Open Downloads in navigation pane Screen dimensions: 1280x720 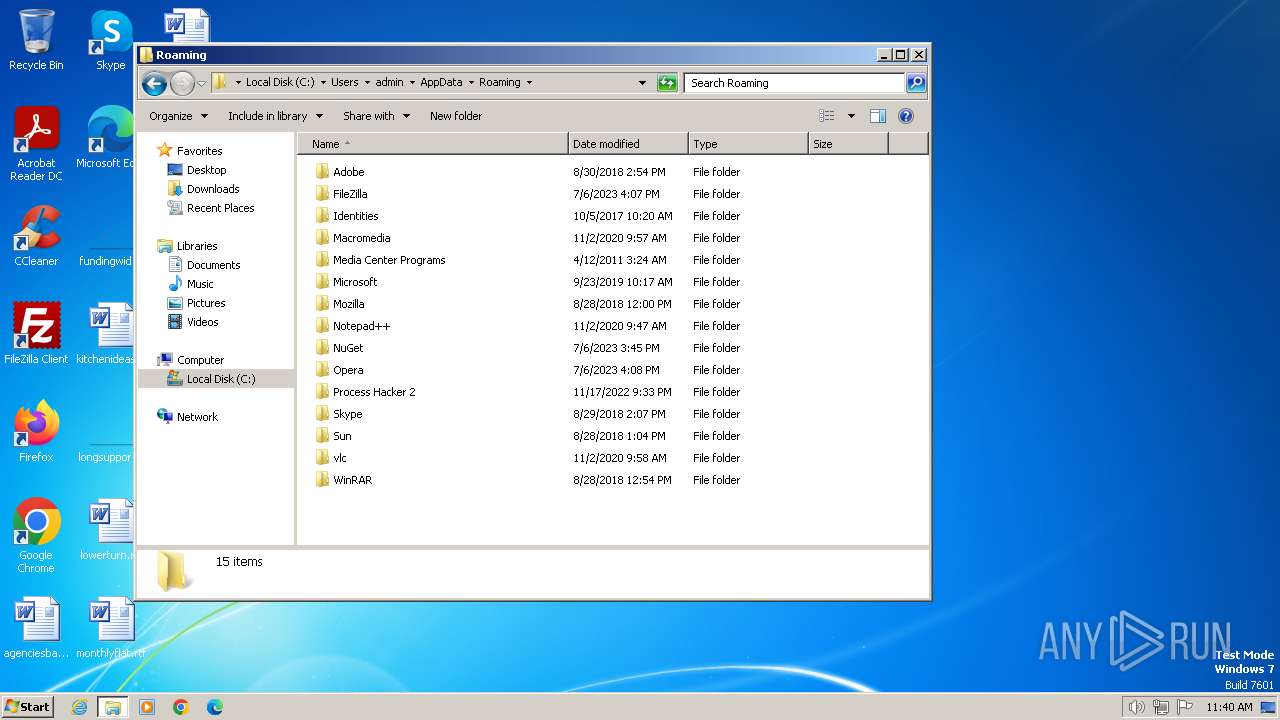tap(212, 189)
